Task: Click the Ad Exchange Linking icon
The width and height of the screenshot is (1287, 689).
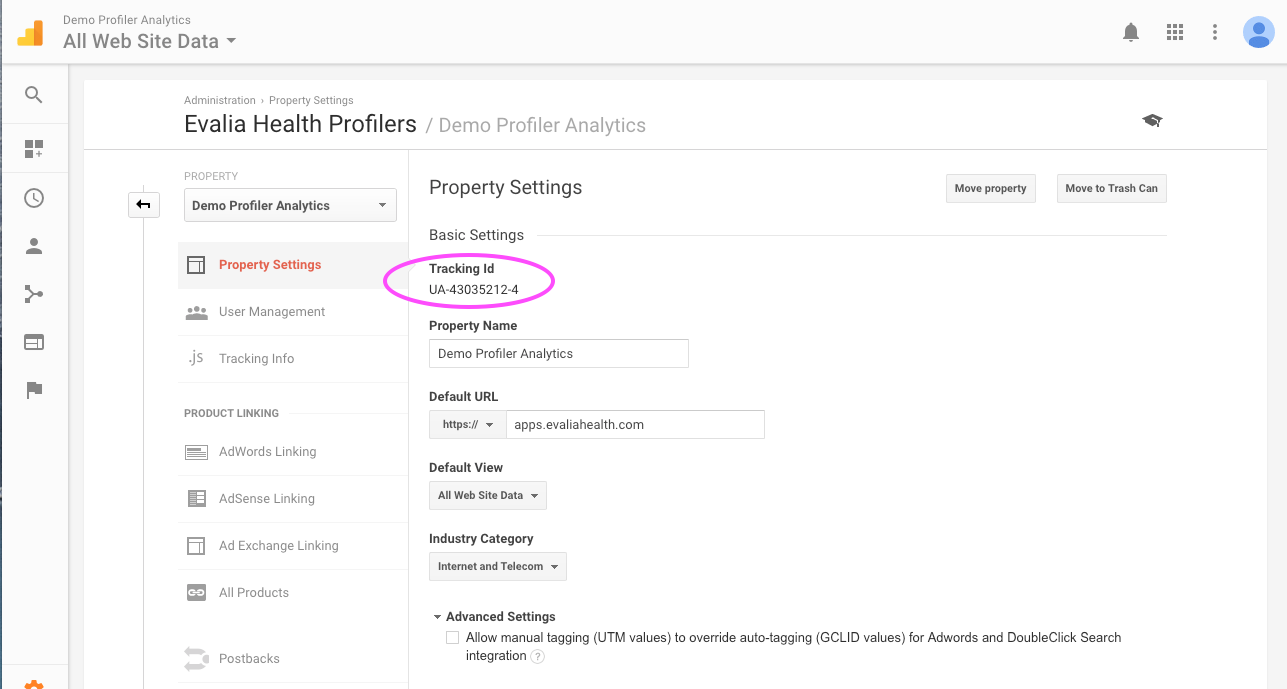Action: click(196, 546)
